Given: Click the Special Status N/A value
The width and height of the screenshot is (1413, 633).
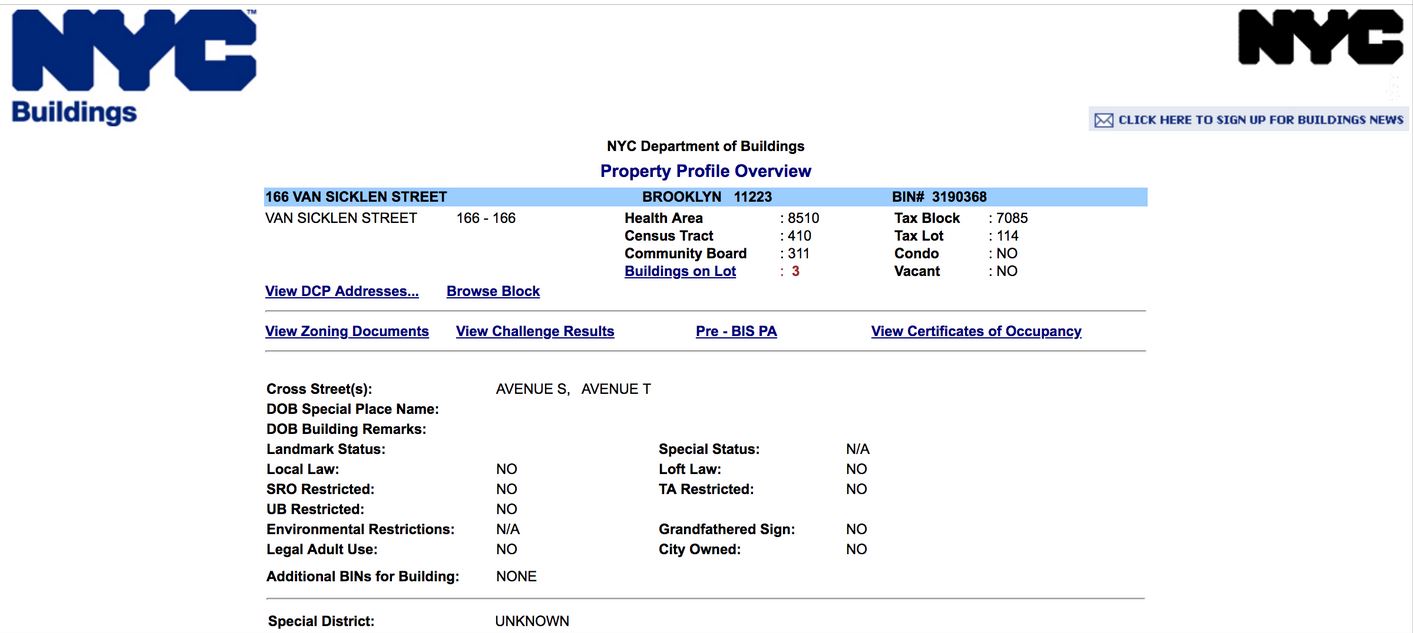Looking at the screenshot, I should point(858,449).
